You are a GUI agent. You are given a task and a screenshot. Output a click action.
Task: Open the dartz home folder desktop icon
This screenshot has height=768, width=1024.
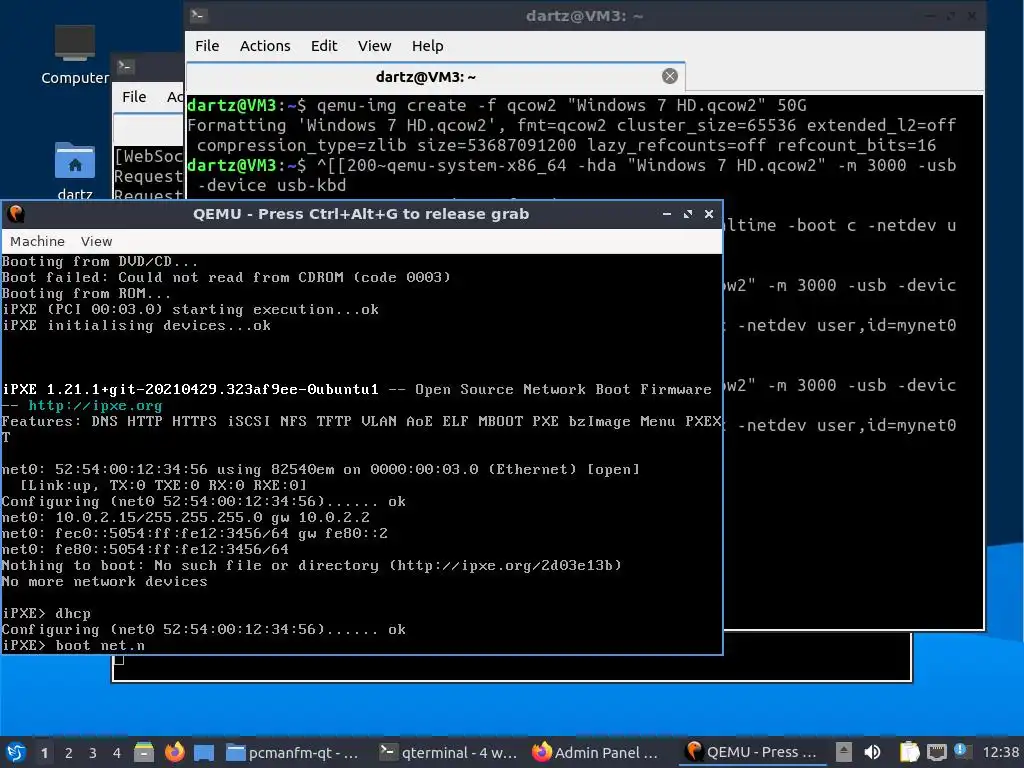(75, 170)
